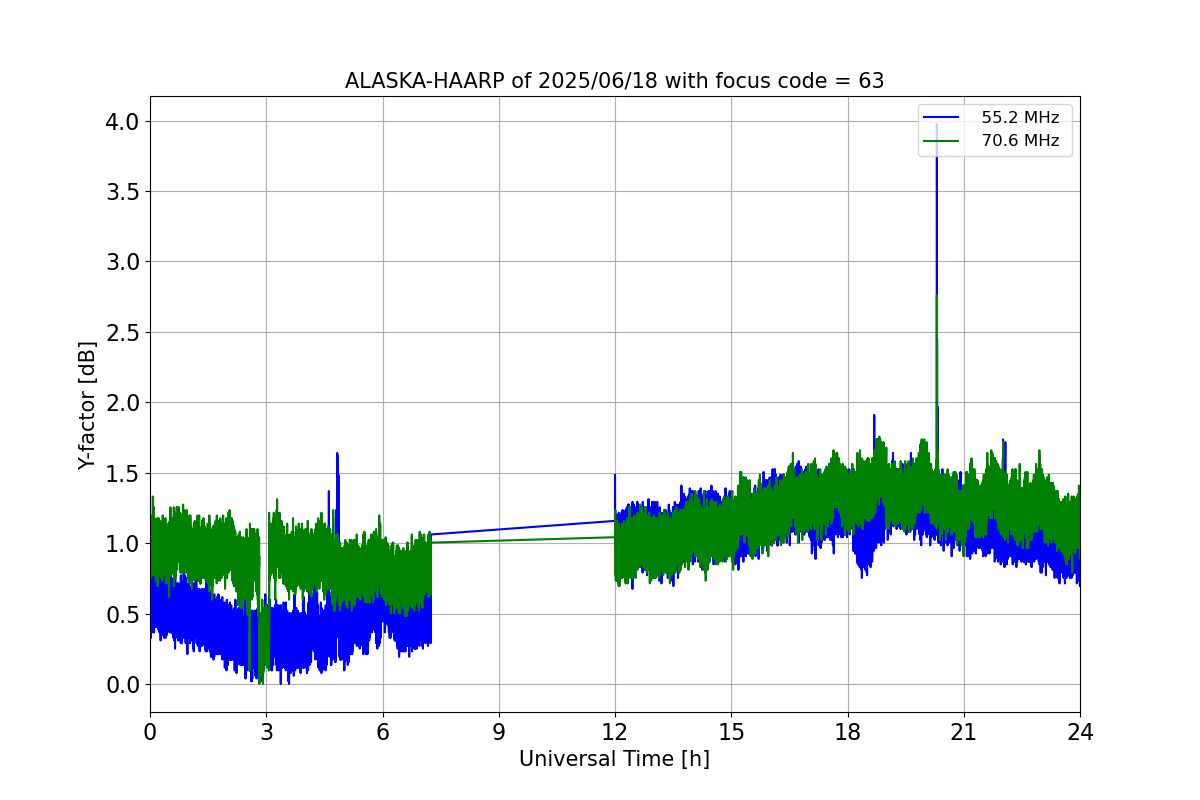Click the x-axis tick label 12
1200x800 pixels.
coord(615,732)
